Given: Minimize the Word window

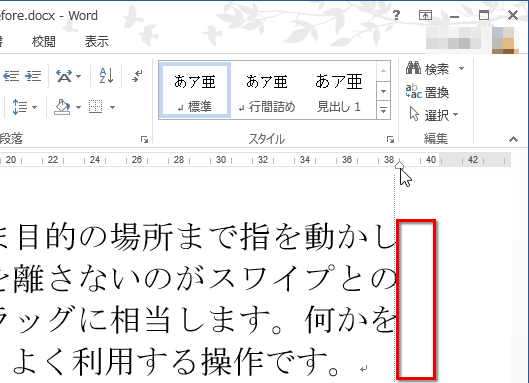Looking at the screenshot, I should pyautogui.click(x=454, y=16).
